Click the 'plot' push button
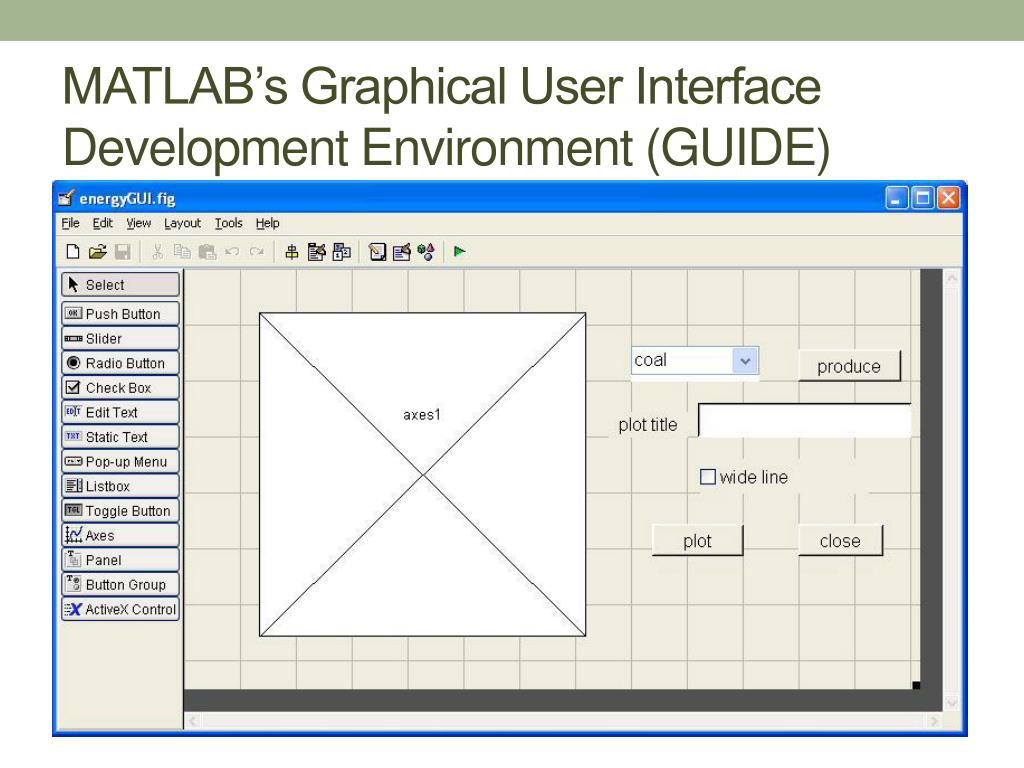1024x768 pixels. click(697, 541)
